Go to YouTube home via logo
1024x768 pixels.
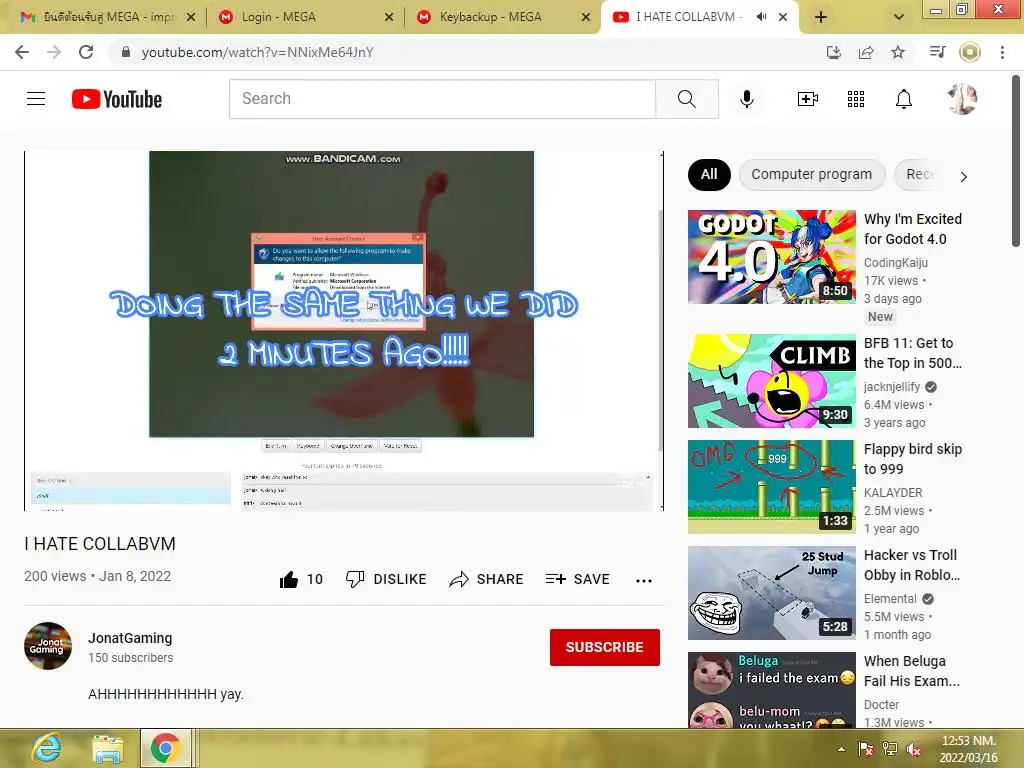[117, 99]
